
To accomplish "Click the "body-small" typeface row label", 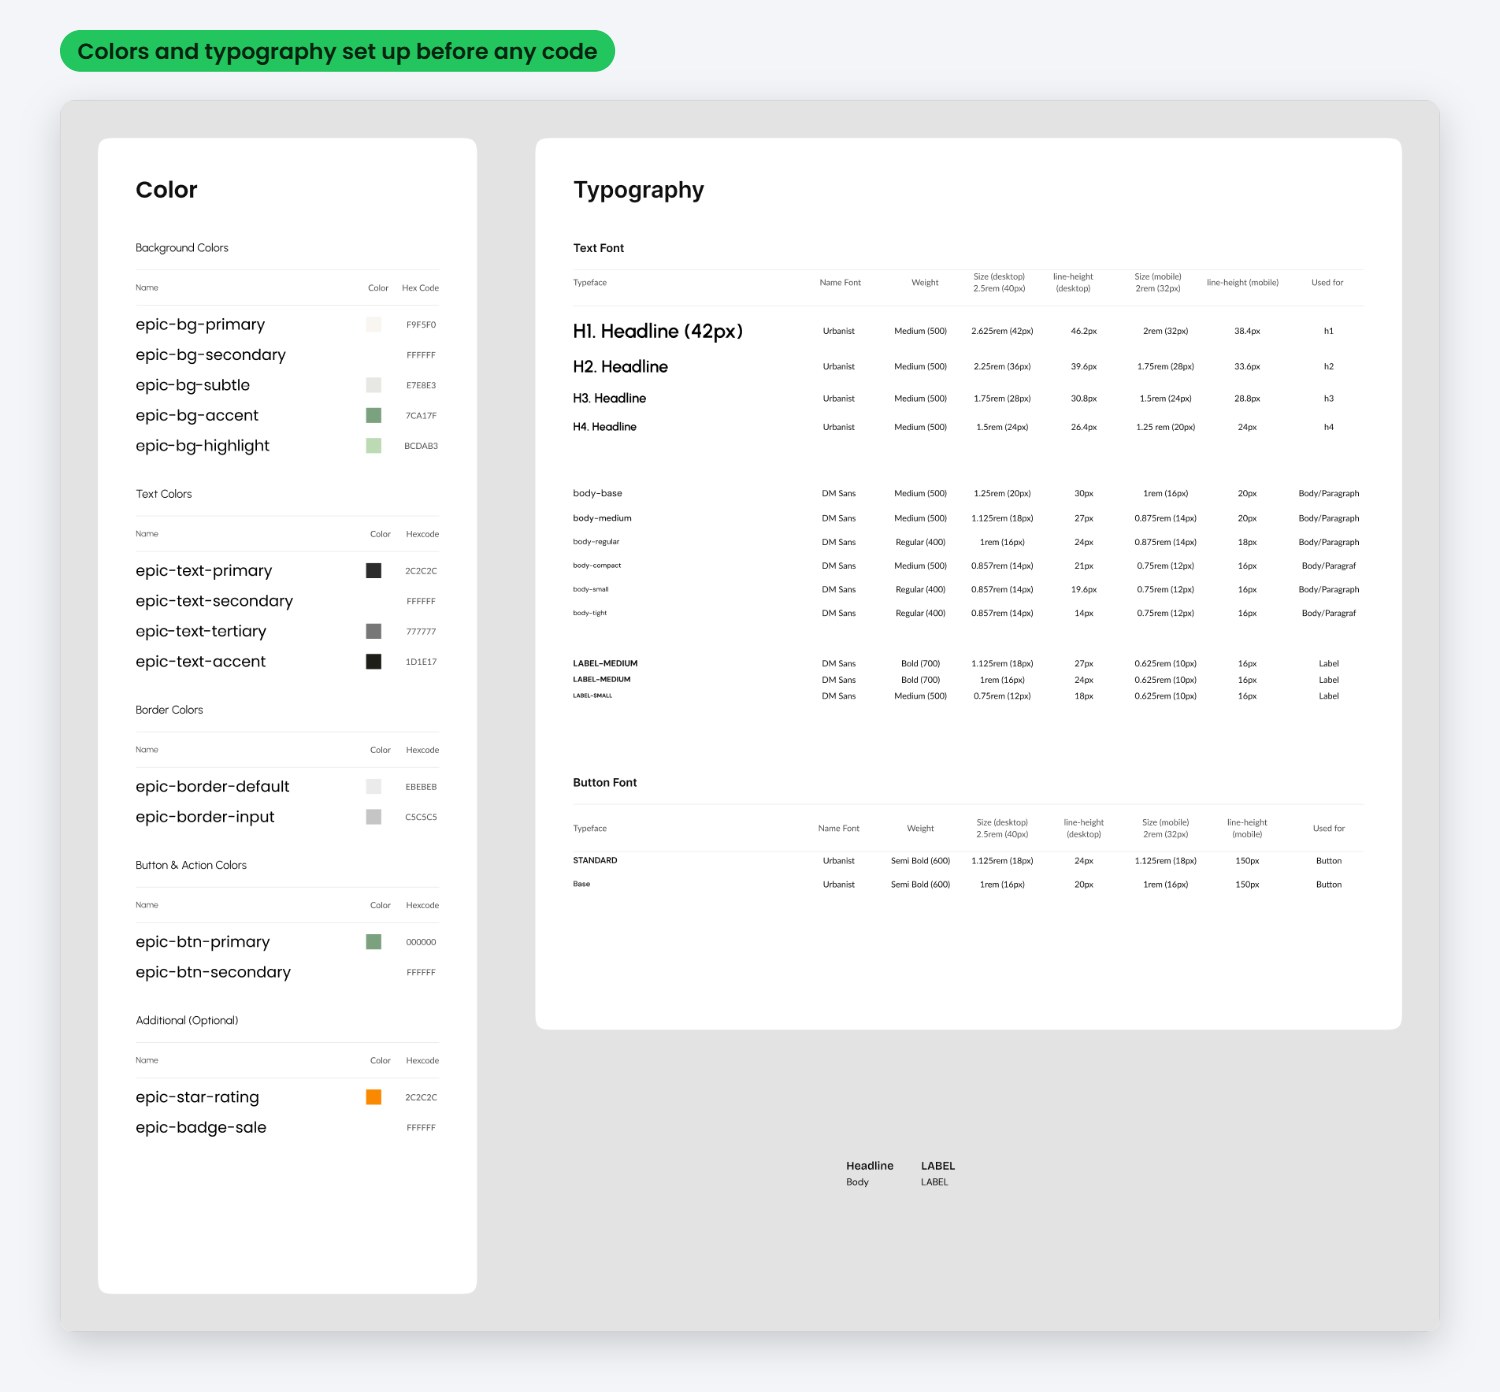I will (590, 590).
